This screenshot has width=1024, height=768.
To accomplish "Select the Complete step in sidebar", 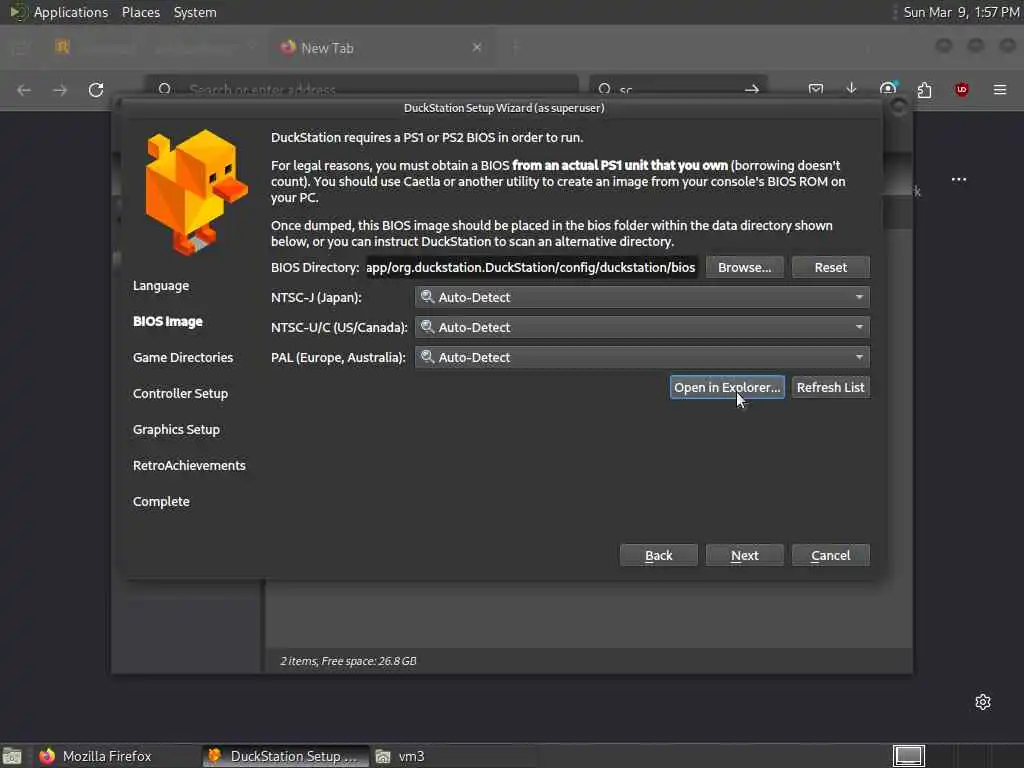I will (x=161, y=502).
